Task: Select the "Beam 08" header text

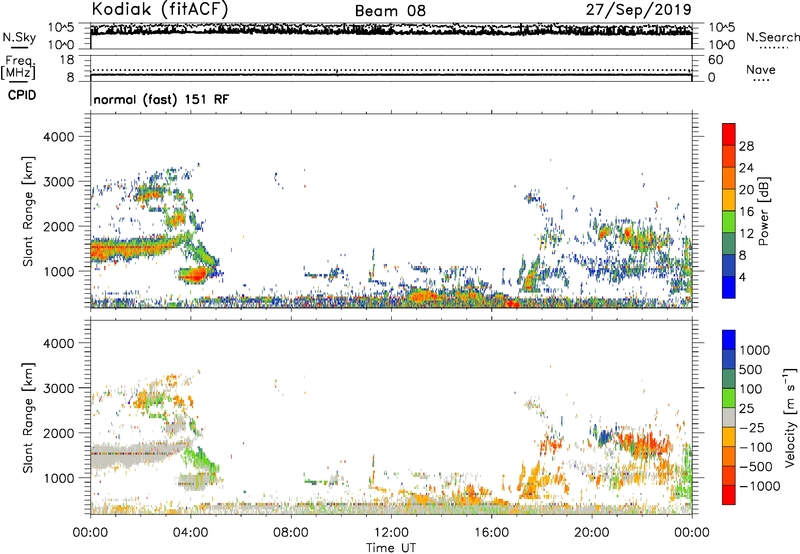Action: tap(390, 11)
